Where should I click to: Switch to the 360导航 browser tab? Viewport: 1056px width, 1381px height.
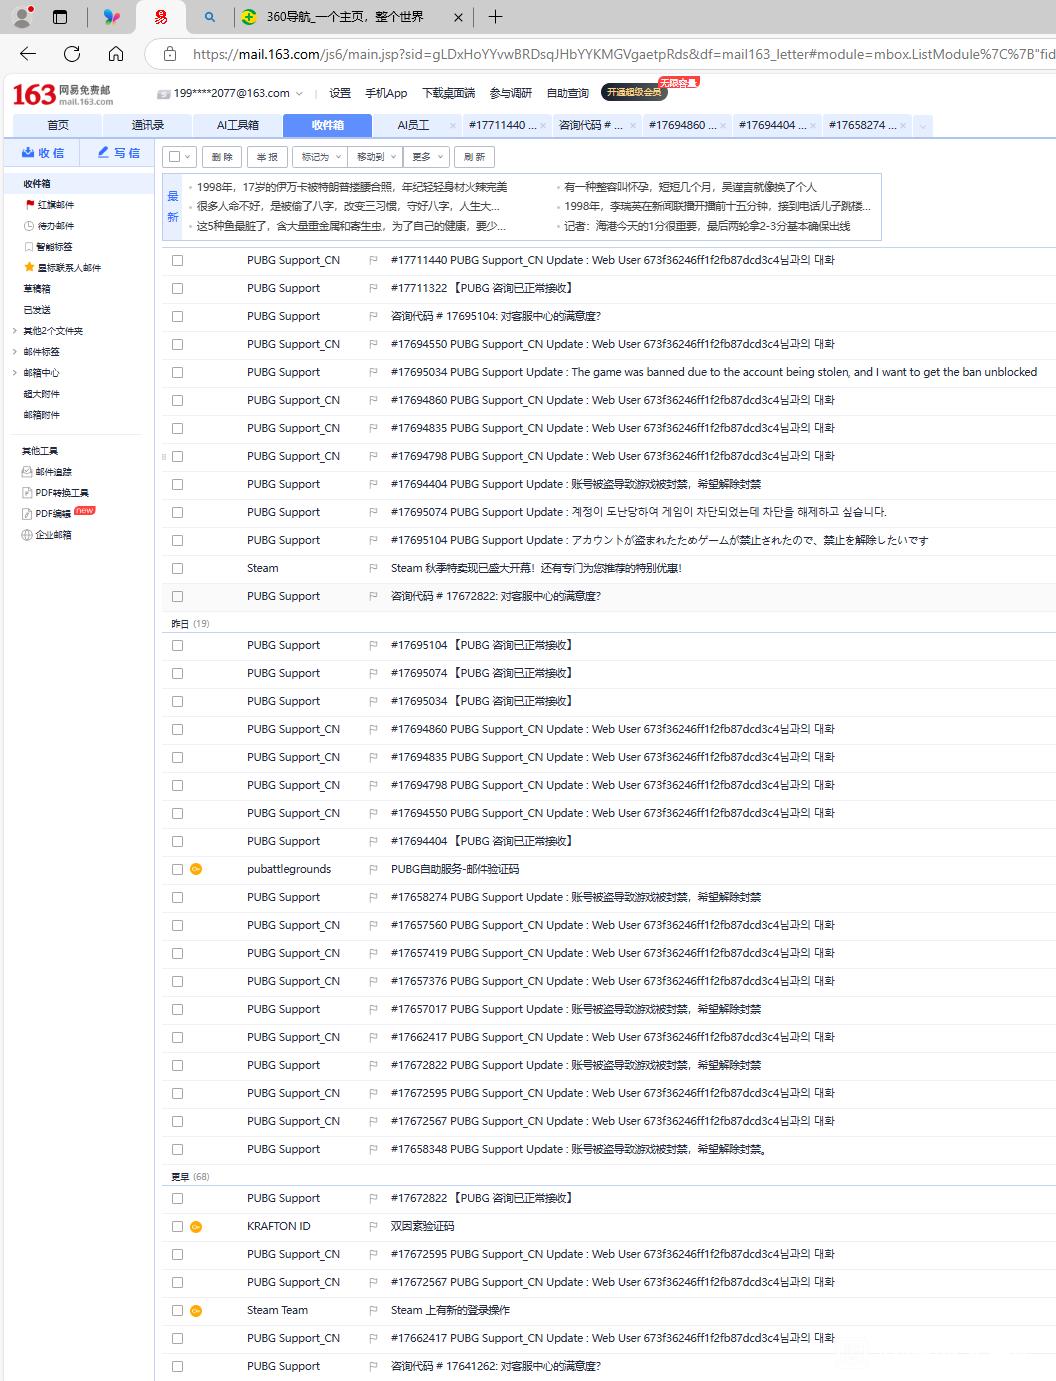tap(345, 17)
